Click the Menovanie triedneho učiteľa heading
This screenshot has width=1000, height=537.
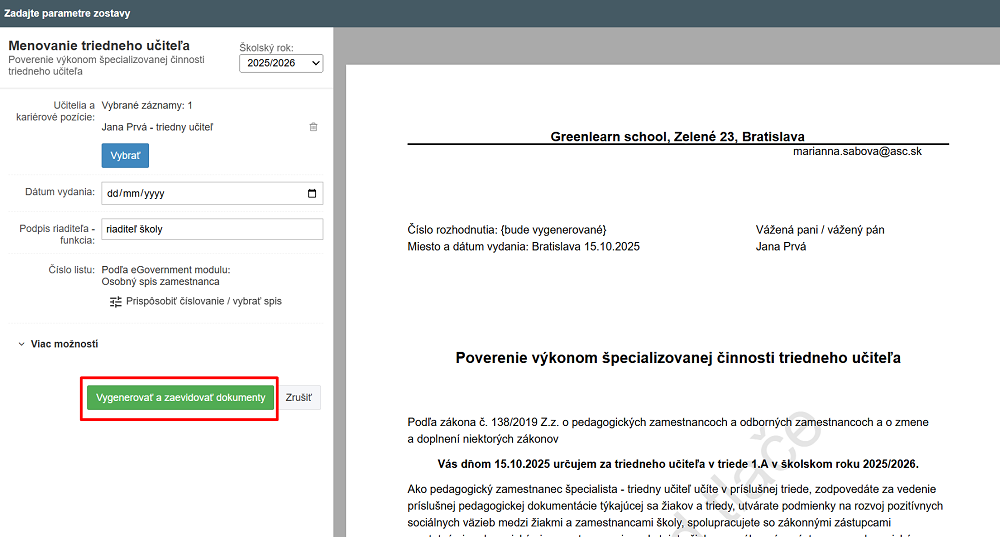[x=99, y=45]
